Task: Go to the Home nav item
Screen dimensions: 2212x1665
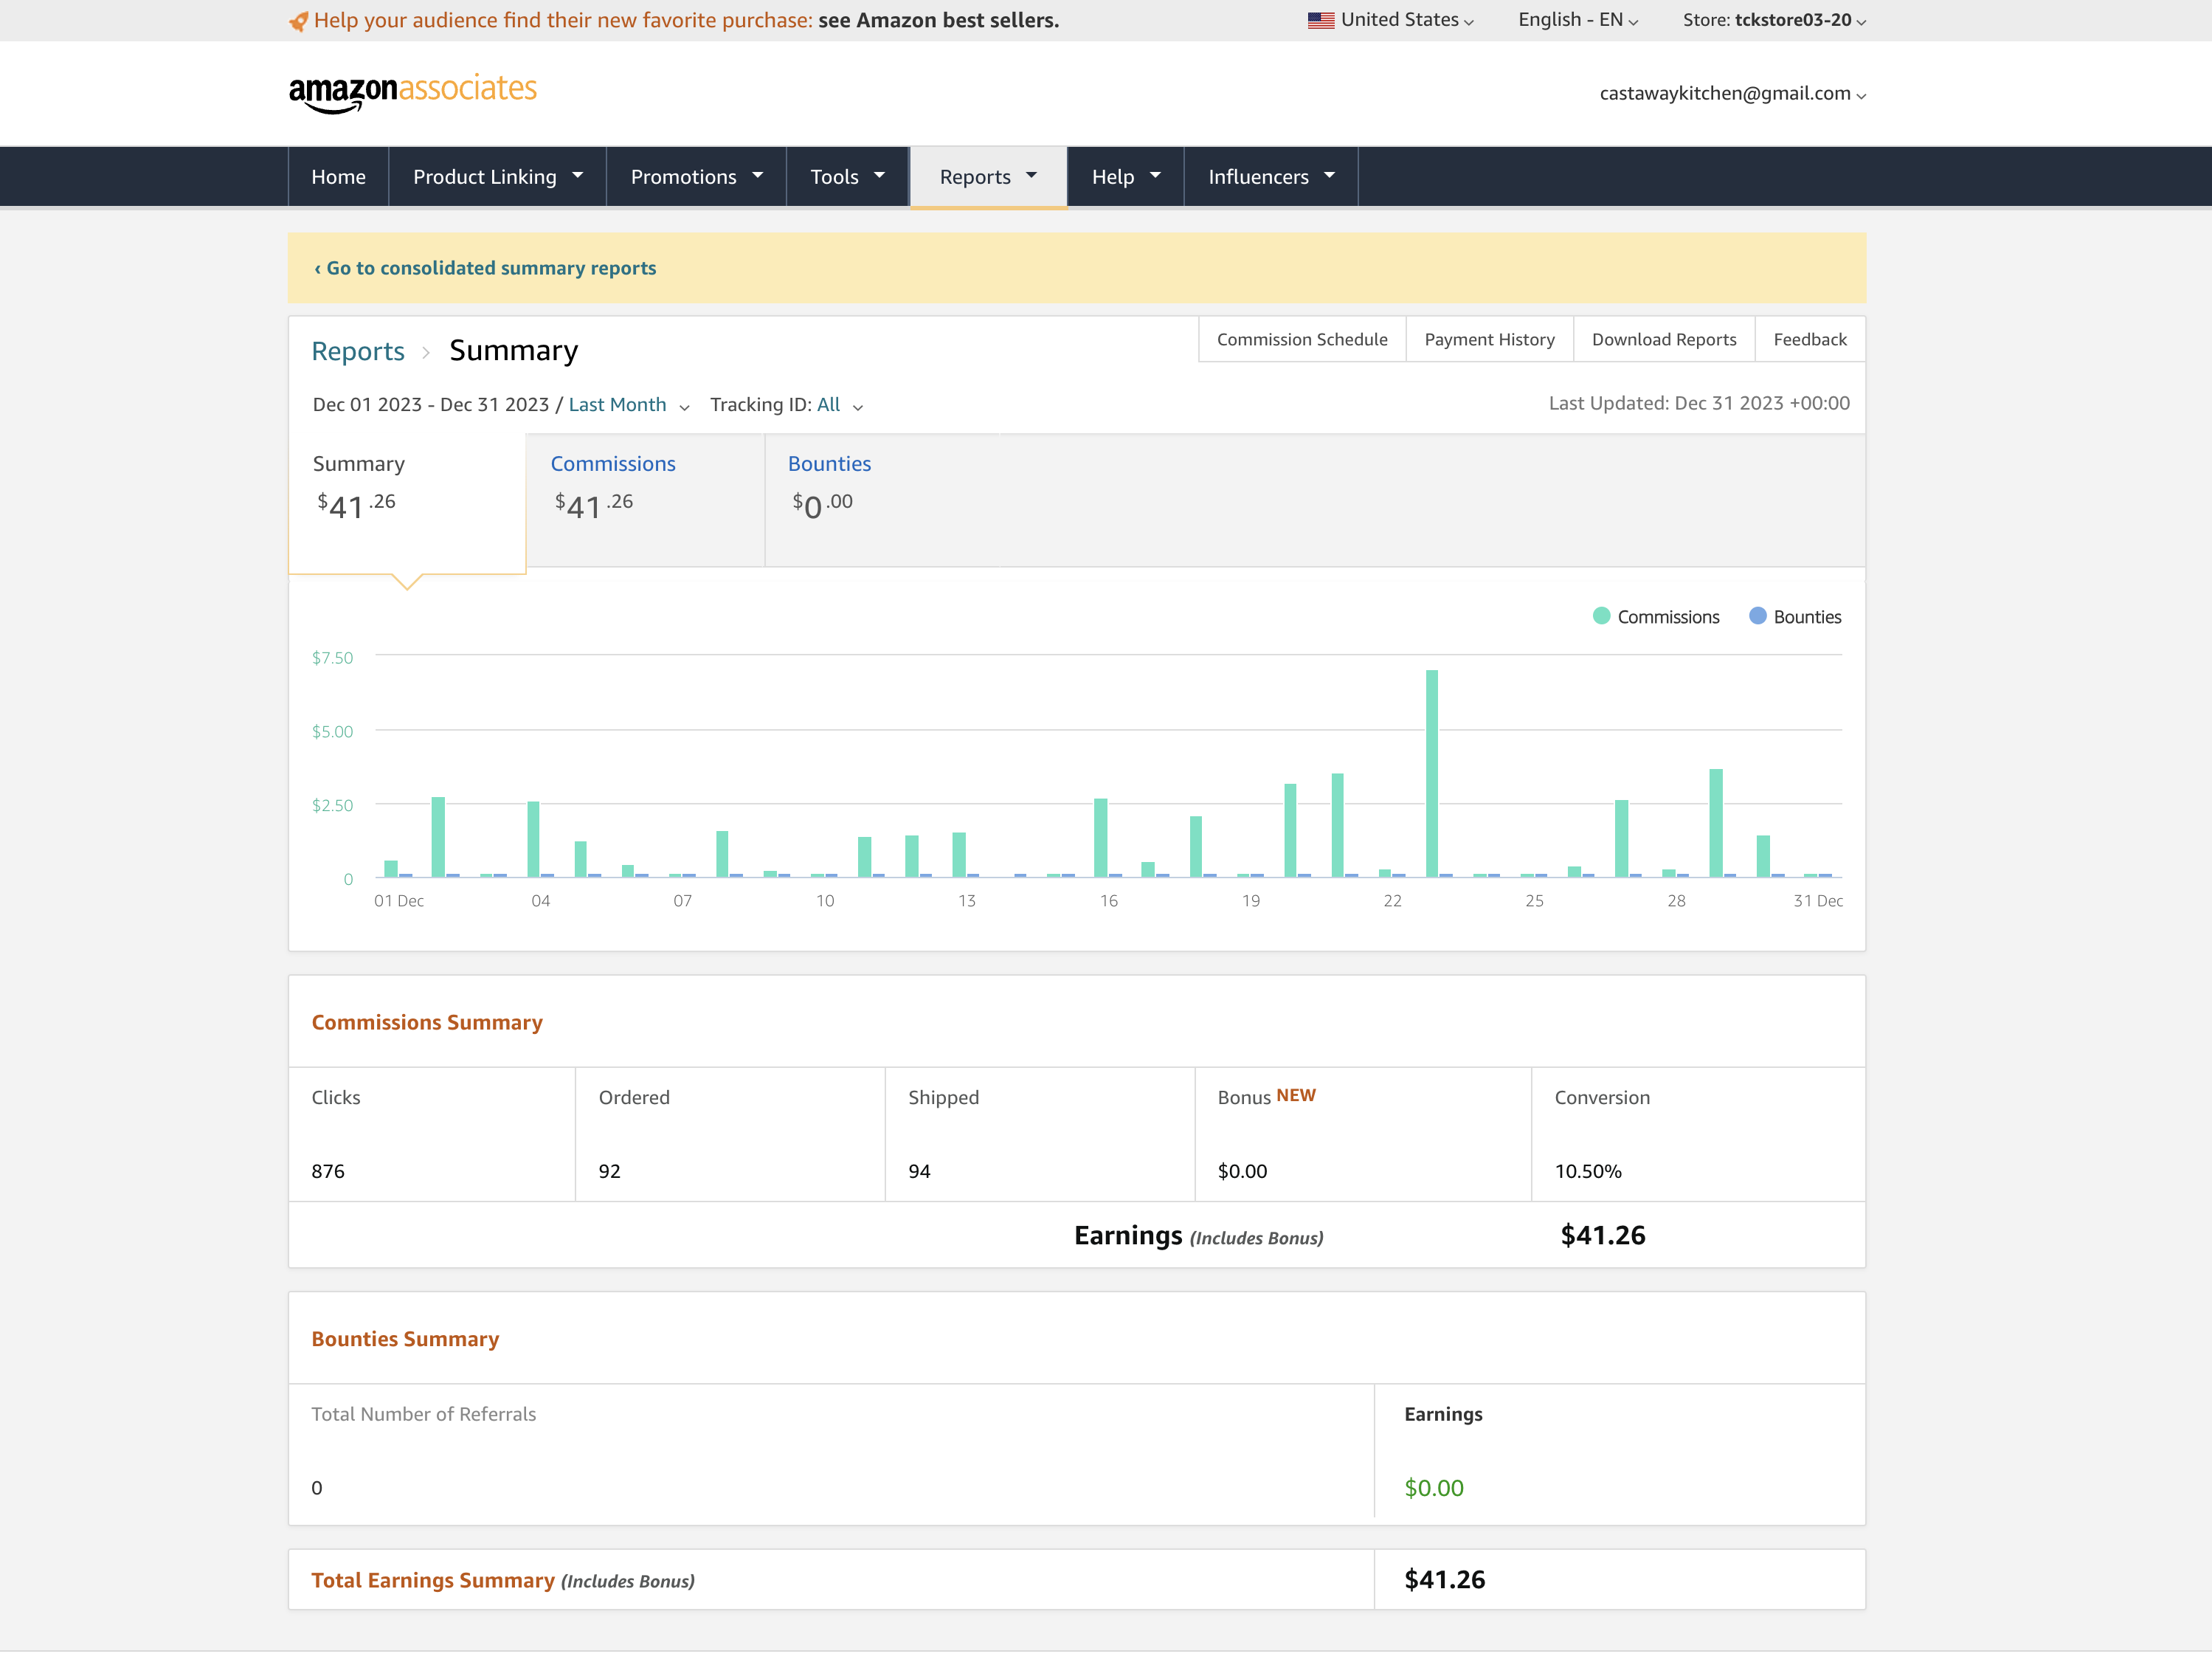Action: [338, 177]
